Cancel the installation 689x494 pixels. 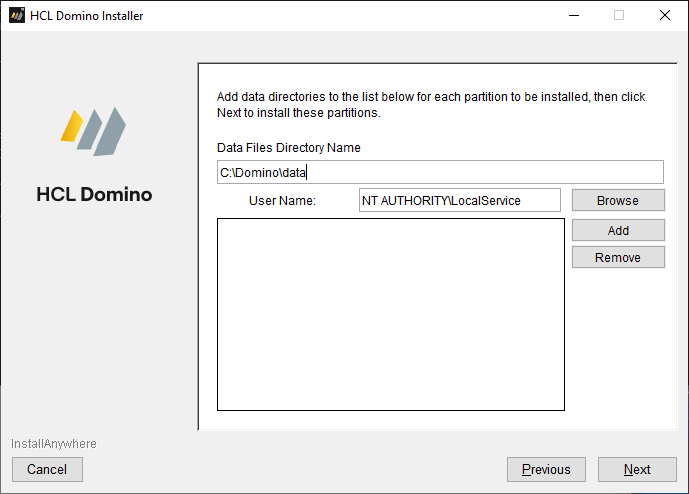pos(47,469)
